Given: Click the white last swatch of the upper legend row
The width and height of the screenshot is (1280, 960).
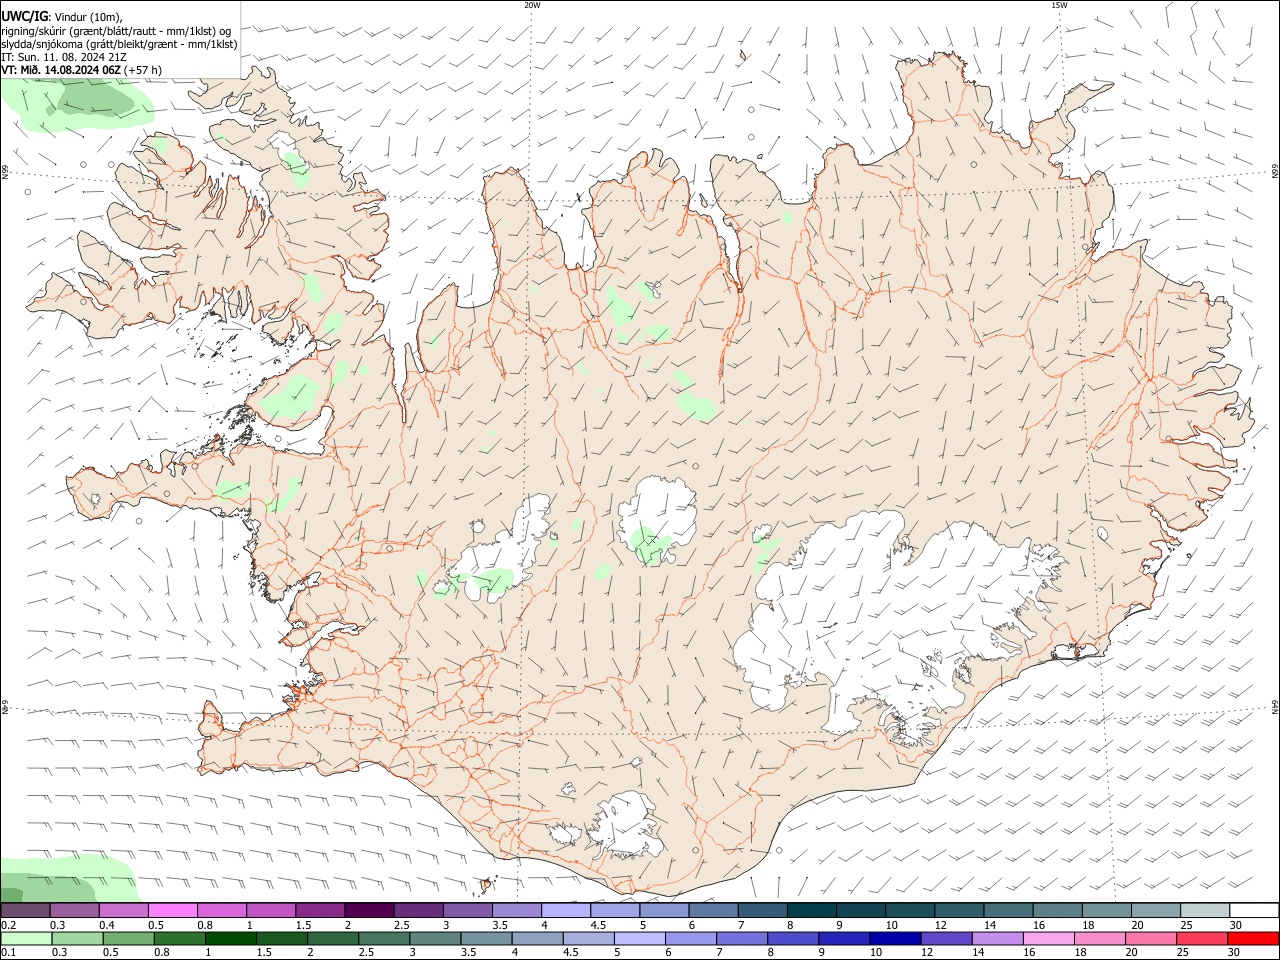Looking at the screenshot, I should click(x=1253, y=911).
